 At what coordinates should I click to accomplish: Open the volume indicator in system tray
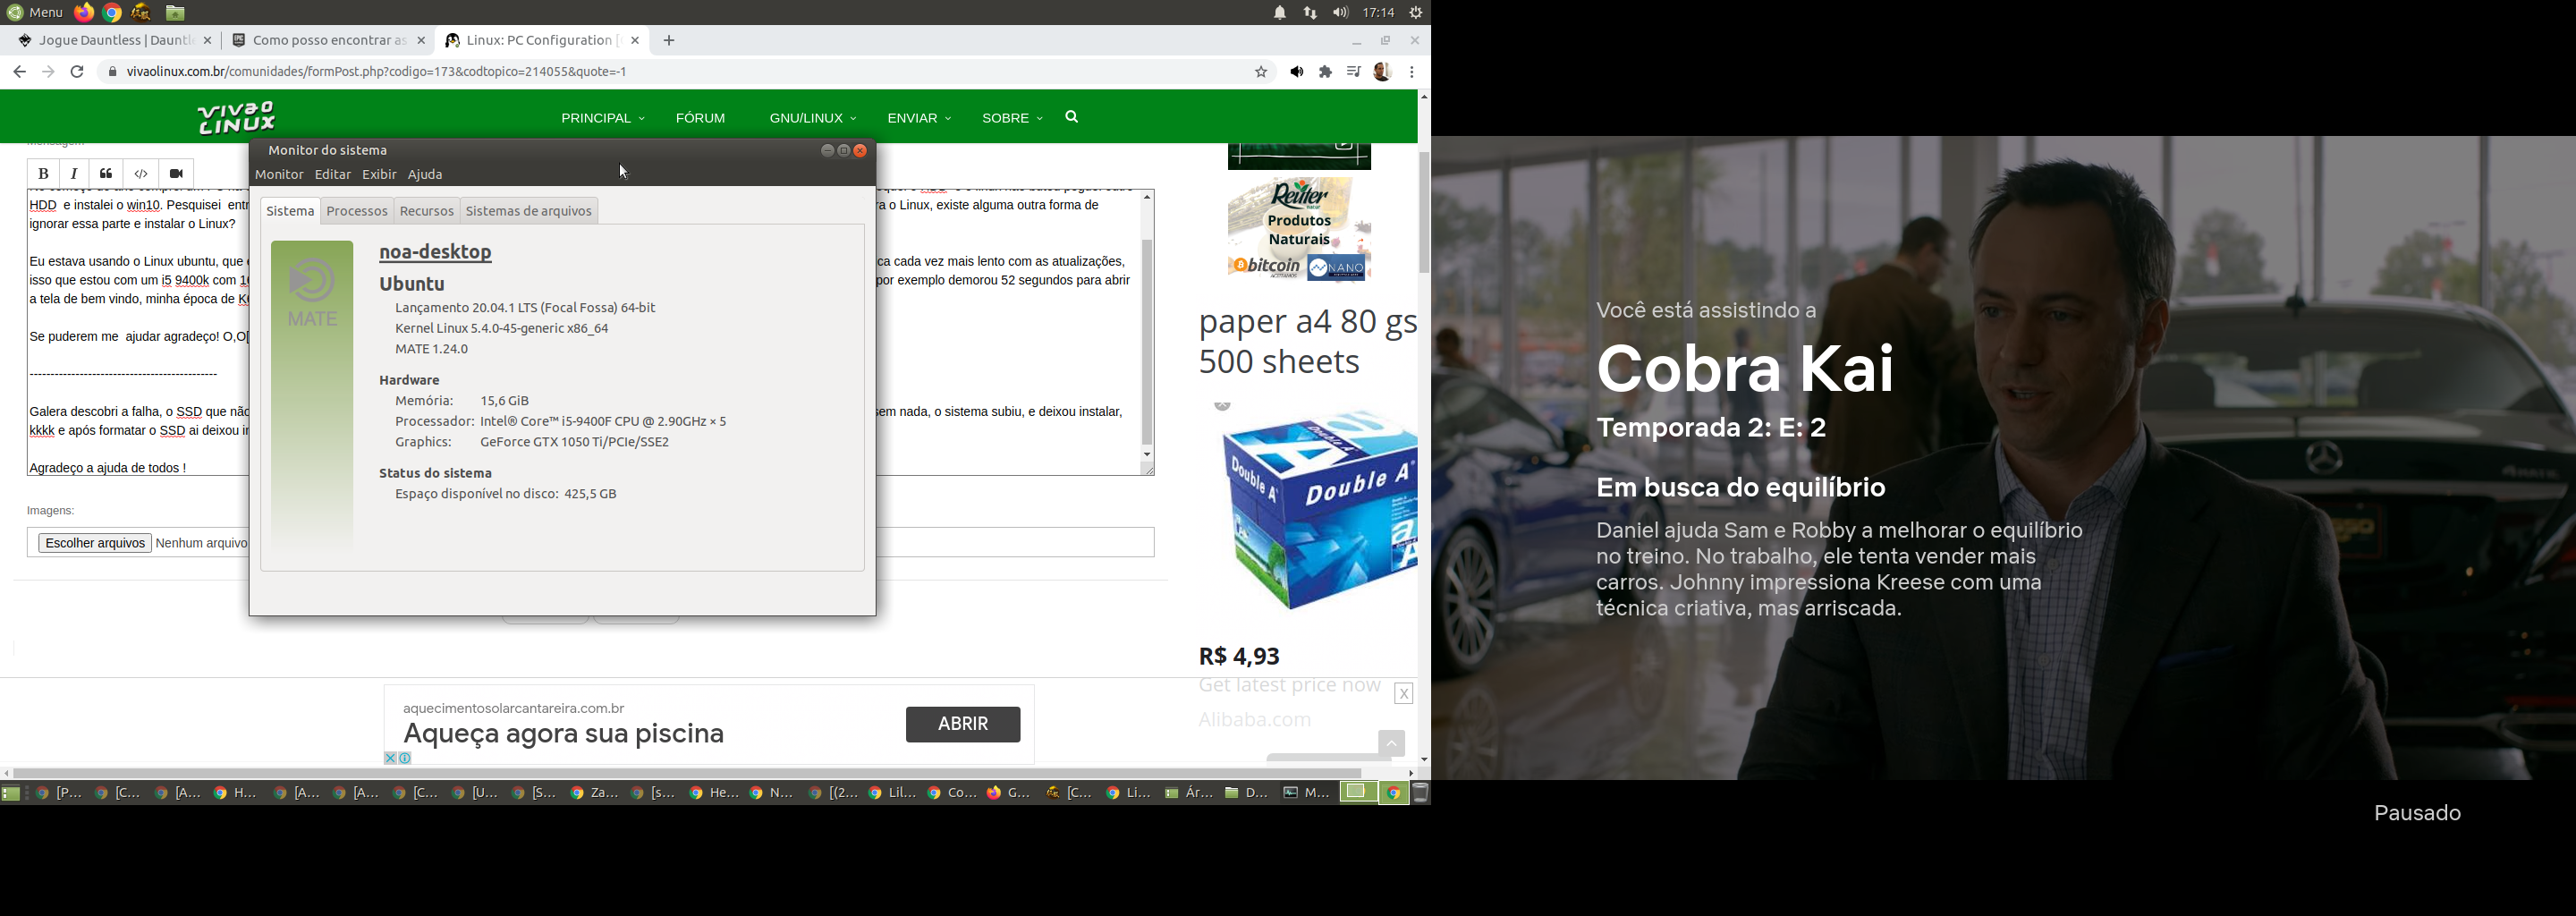(x=1340, y=13)
